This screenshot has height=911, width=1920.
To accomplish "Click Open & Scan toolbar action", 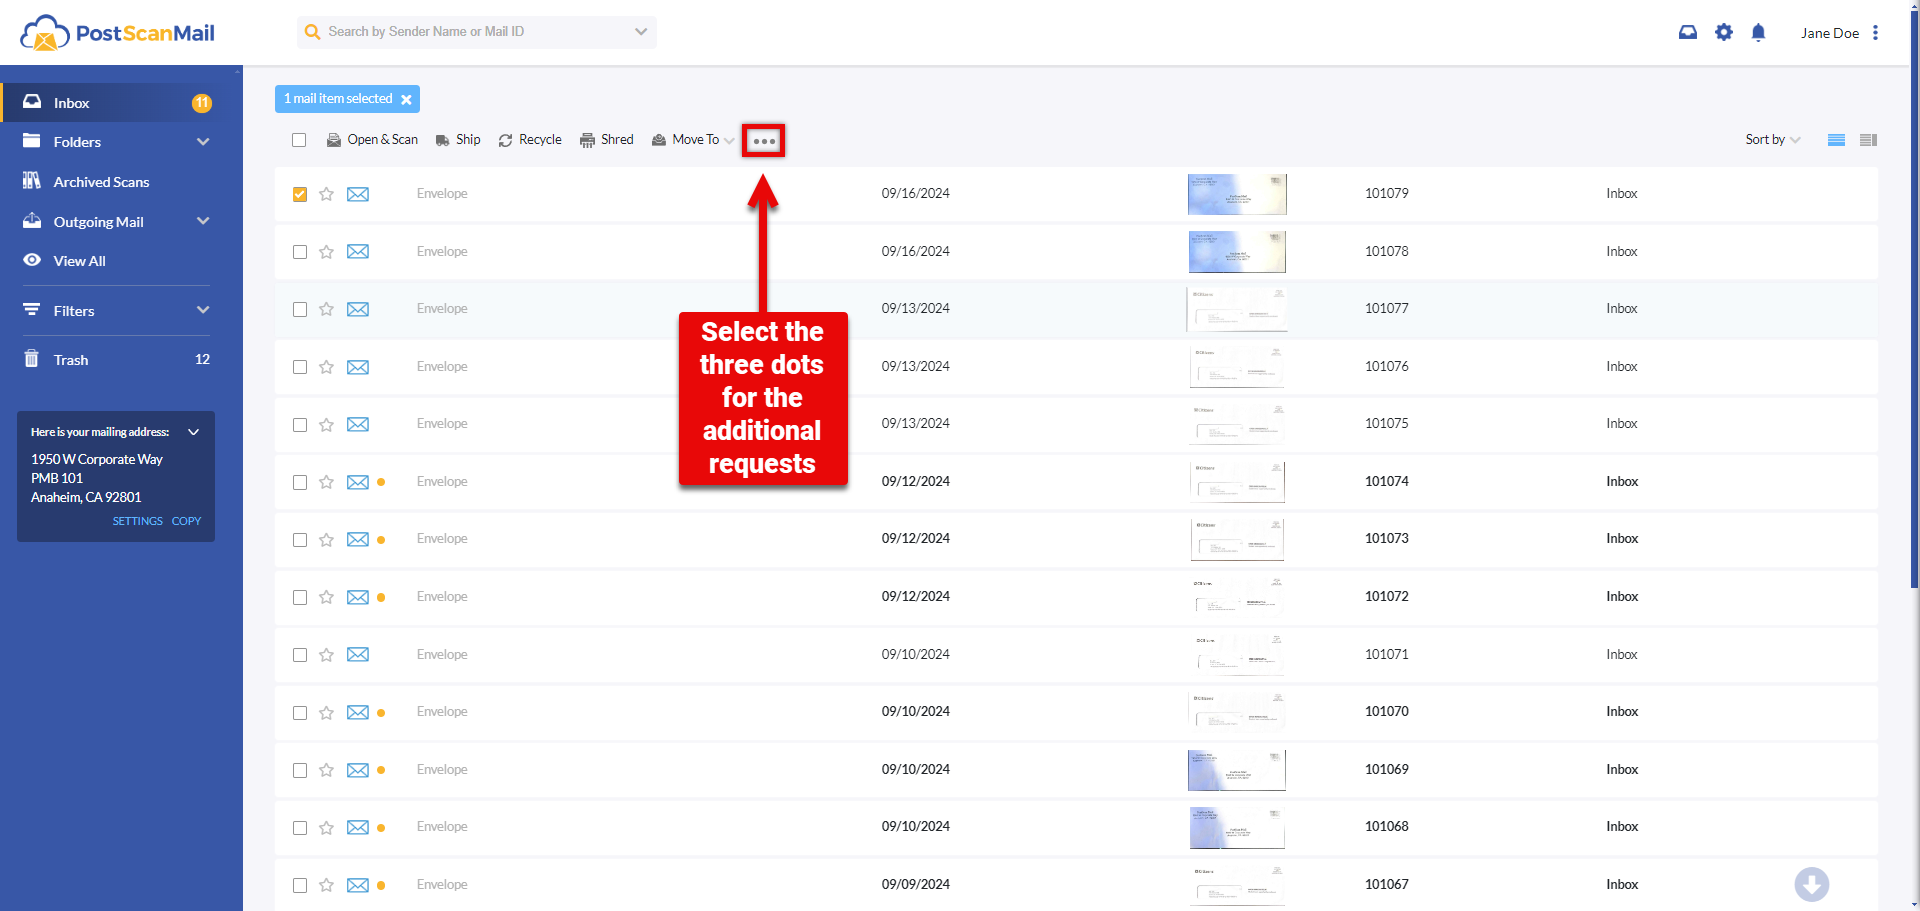I will pyautogui.click(x=372, y=140).
